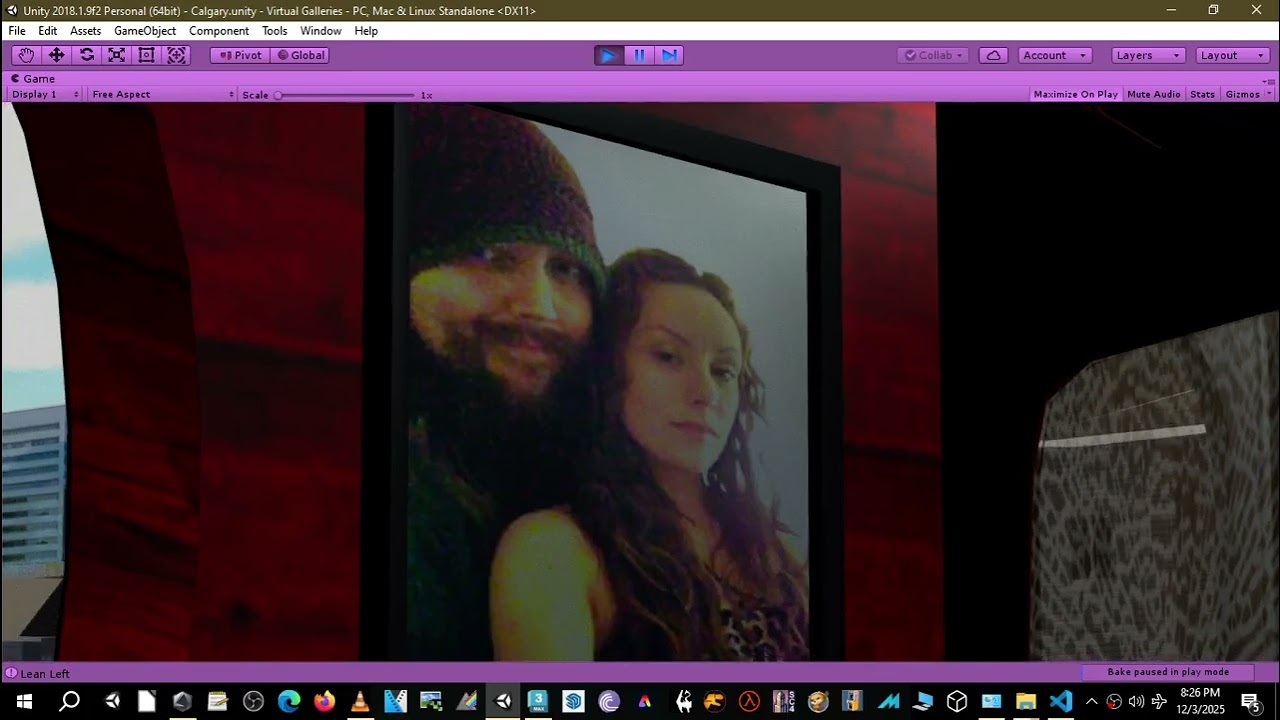The height and width of the screenshot is (720, 1280).
Task: Toggle Maximize On Play
Action: pyautogui.click(x=1075, y=94)
